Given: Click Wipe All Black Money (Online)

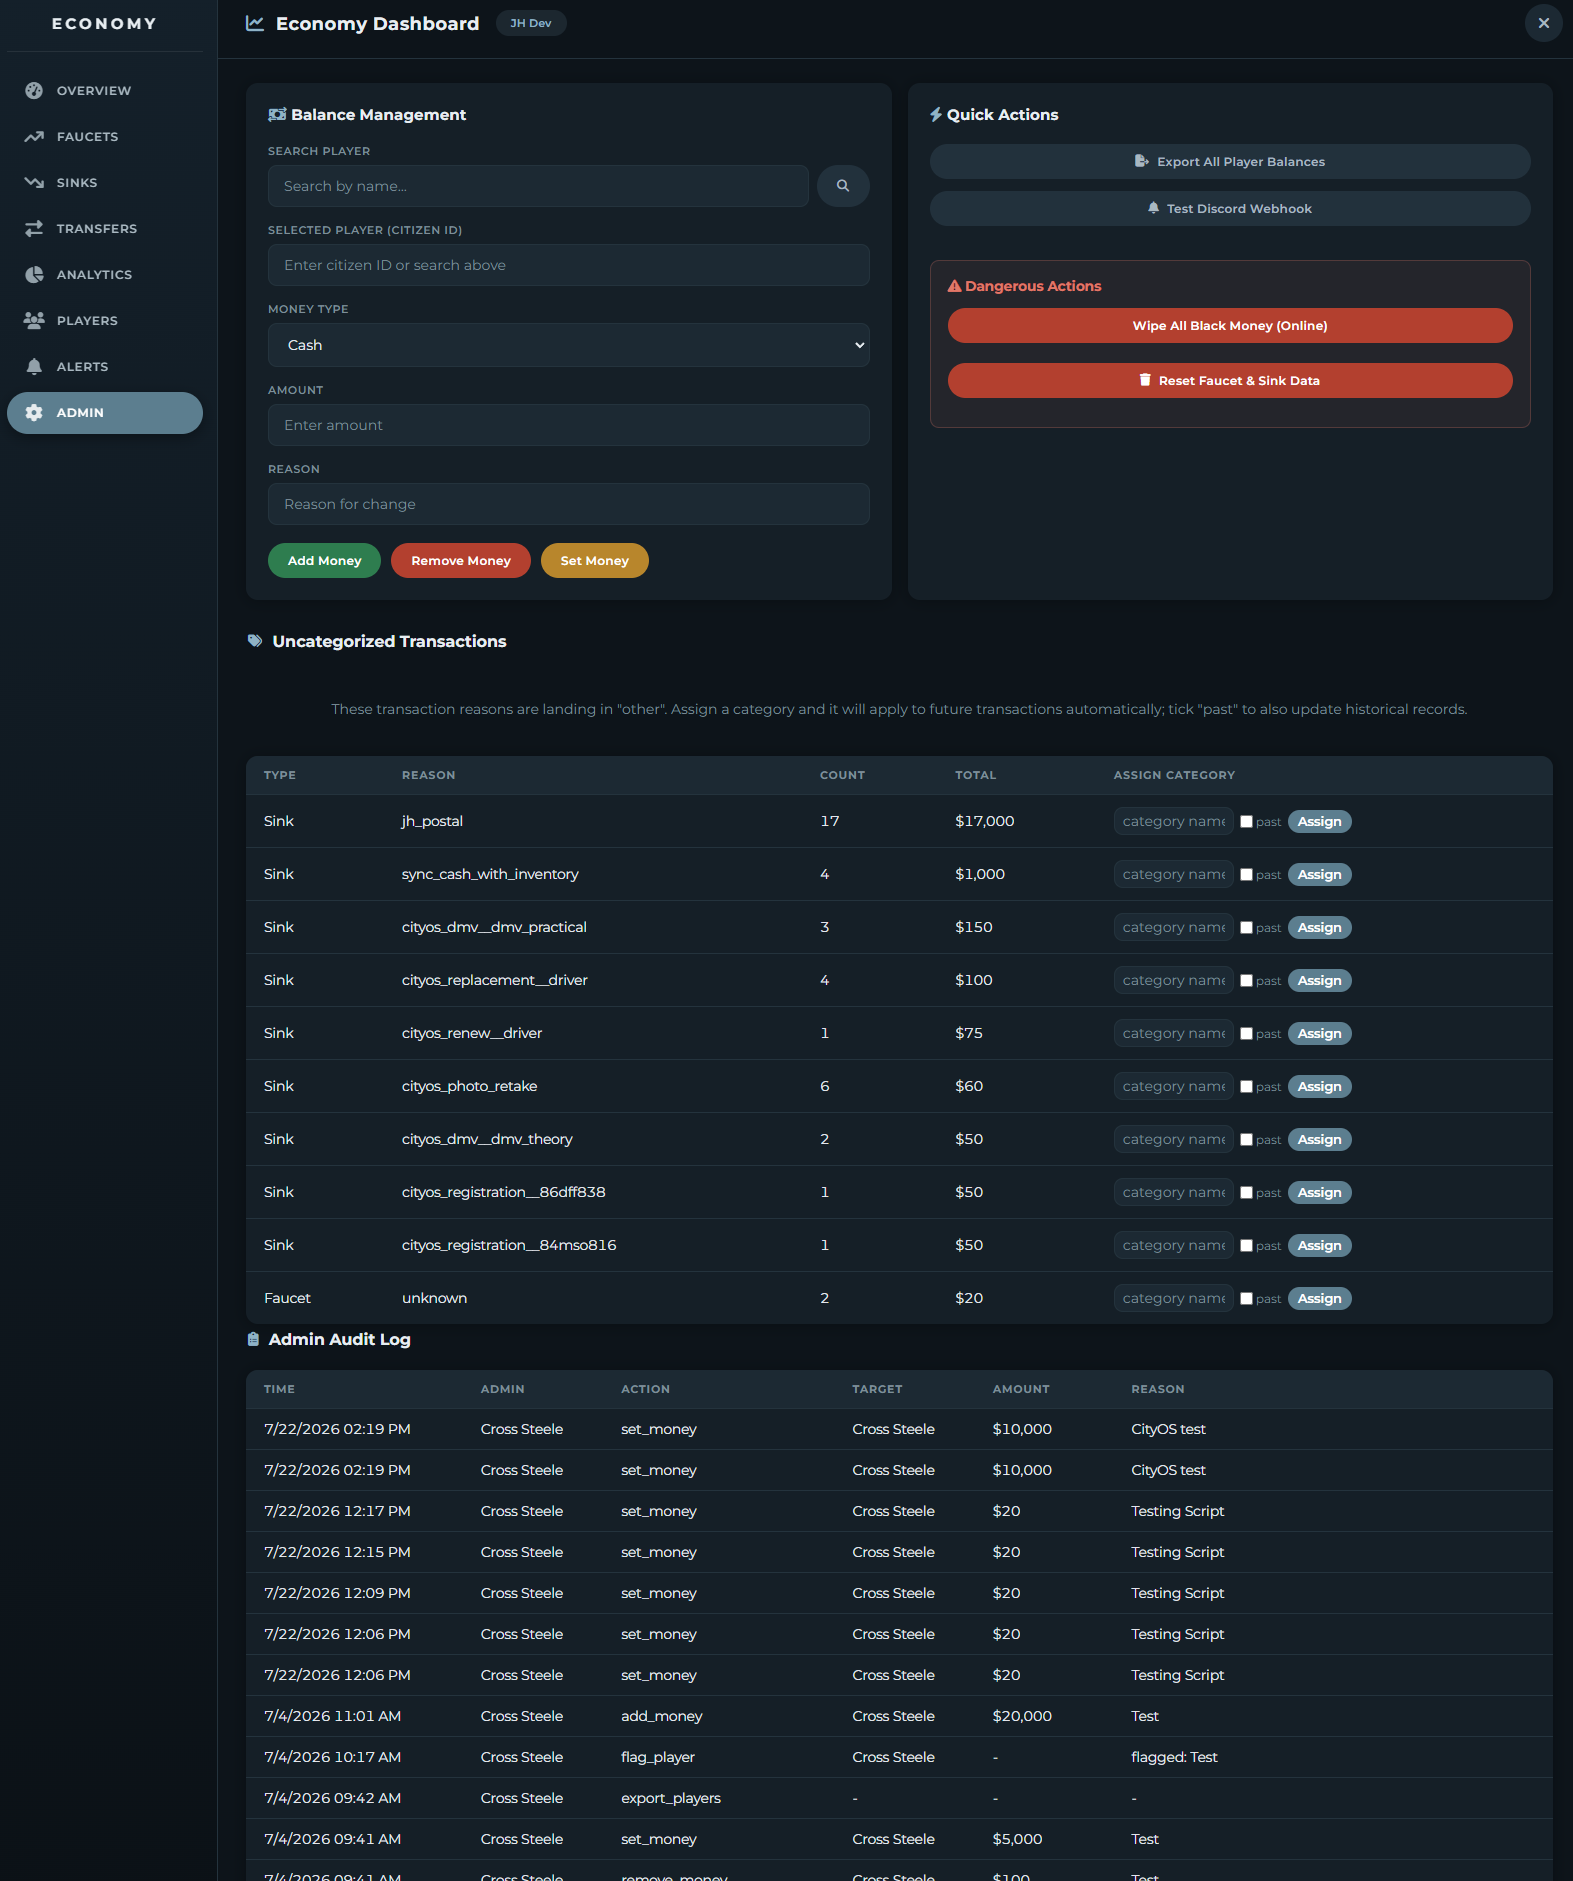Looking at the screenshot, I should (1230, 326).
